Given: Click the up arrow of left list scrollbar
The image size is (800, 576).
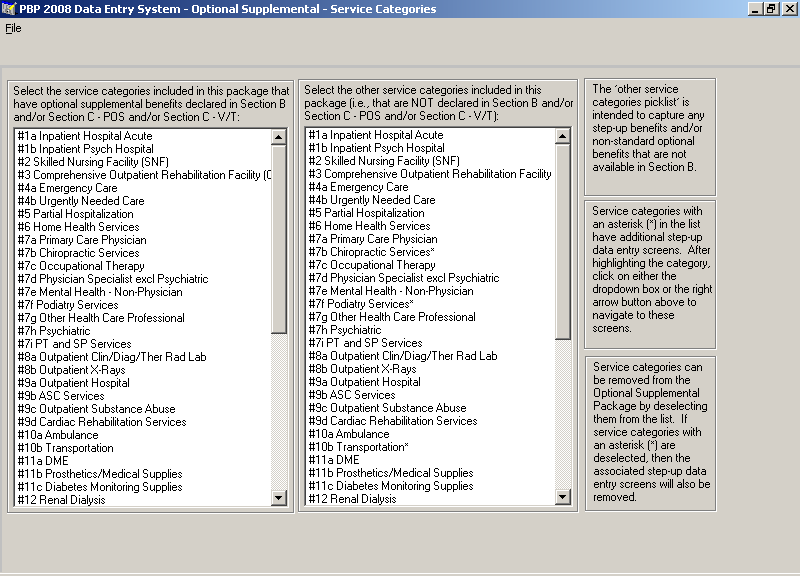Looking at the screenshot, I should click(x=279, y=137).
